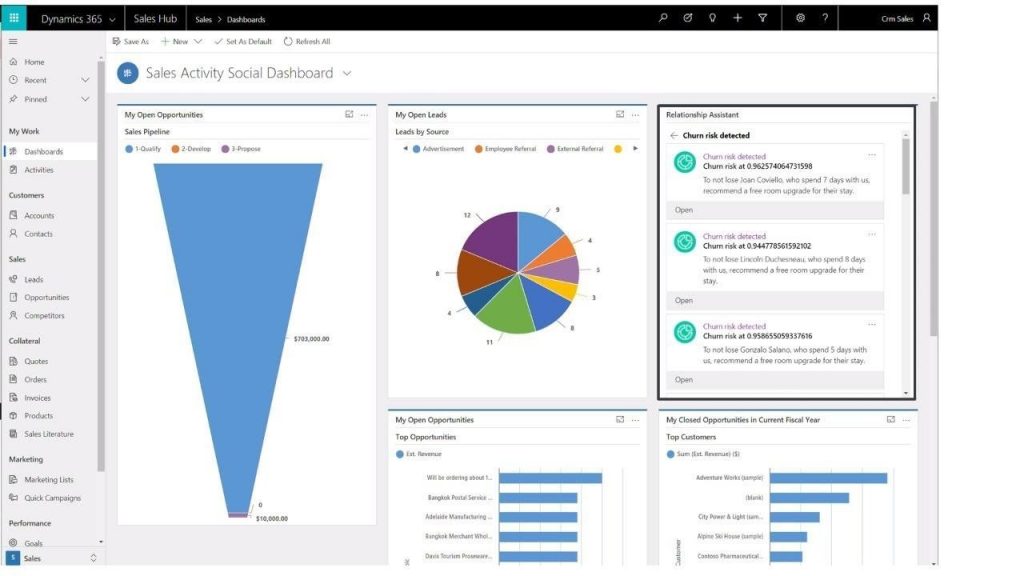The width and height of the screenshot is (1024, 576).
Task: Open the task flow checkmark icon
Action: coord(688,18)
